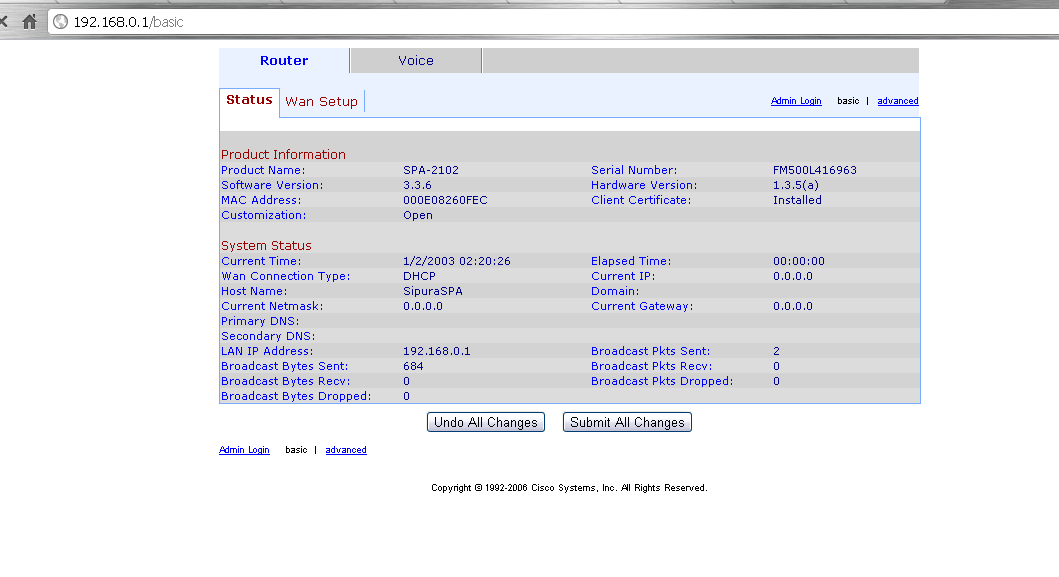Click the LAN IP Address value 192.168.0.1
1059x577 pixels.
[x=436, y=351]
